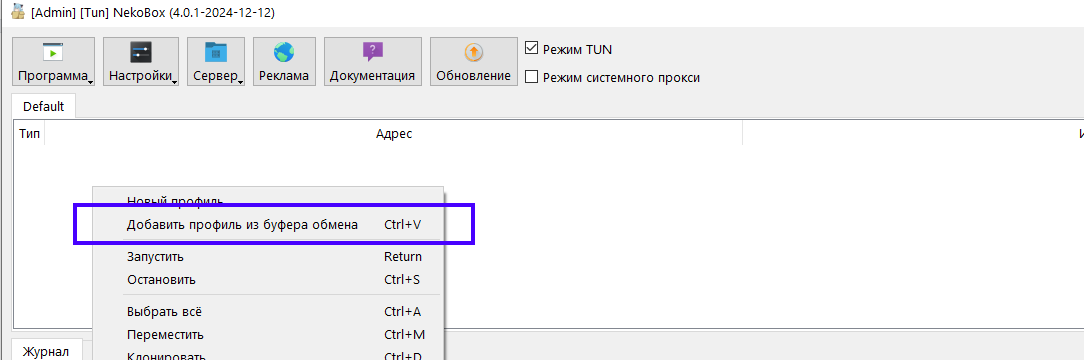This screenshot has height=360, width=1084.
Task: Open Документация help button
Action: 373,61
